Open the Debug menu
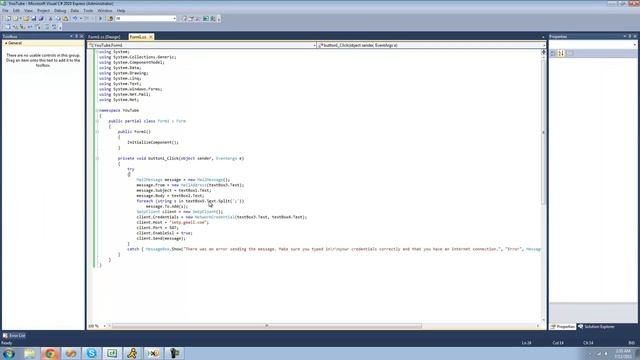640x360 pixels. (x=60, y=11)
